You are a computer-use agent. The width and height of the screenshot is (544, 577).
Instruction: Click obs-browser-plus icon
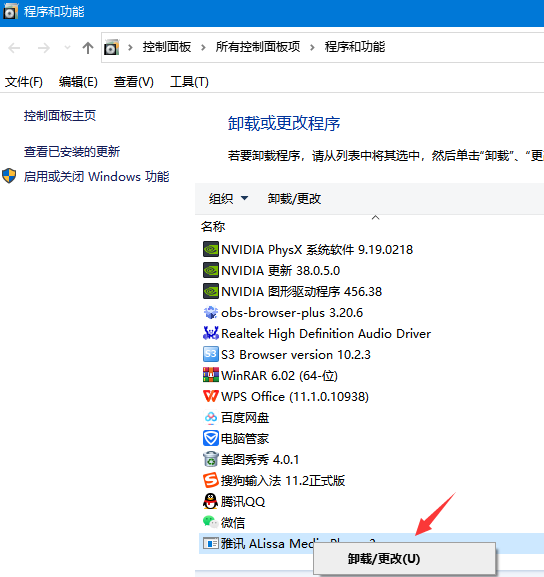211,312
